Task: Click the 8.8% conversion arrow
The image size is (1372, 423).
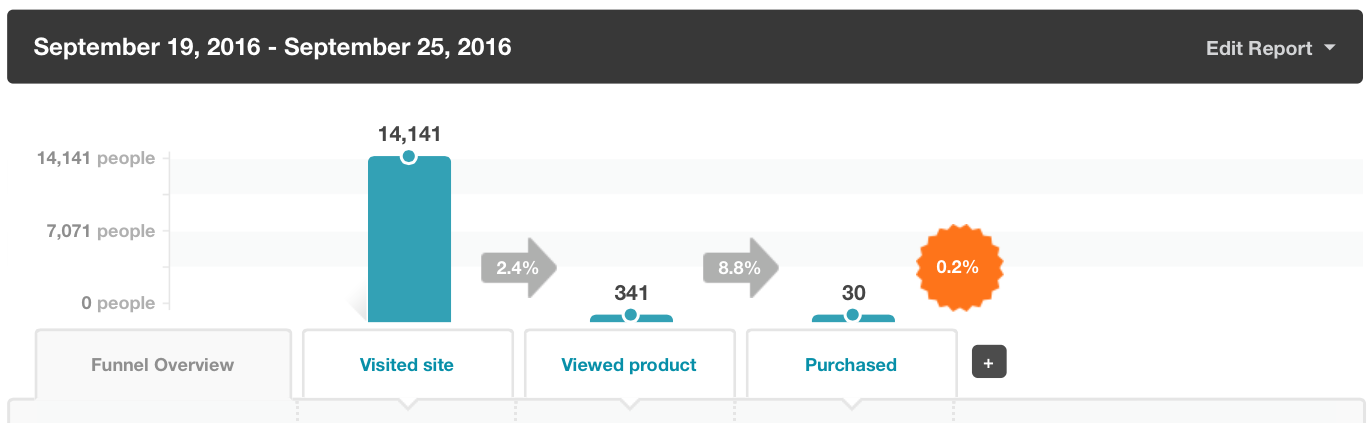Action: [740, 267]
